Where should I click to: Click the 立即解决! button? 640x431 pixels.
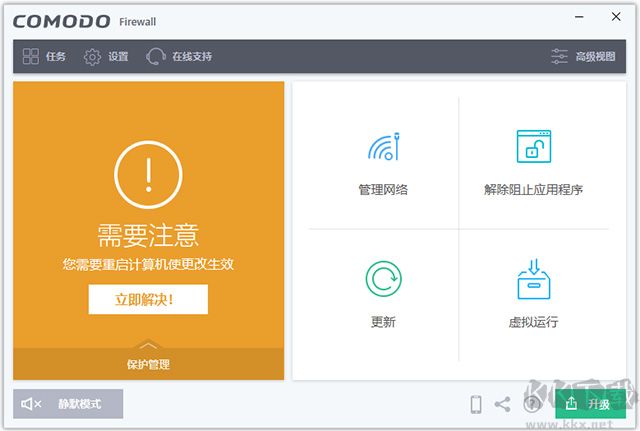point(148,300)
